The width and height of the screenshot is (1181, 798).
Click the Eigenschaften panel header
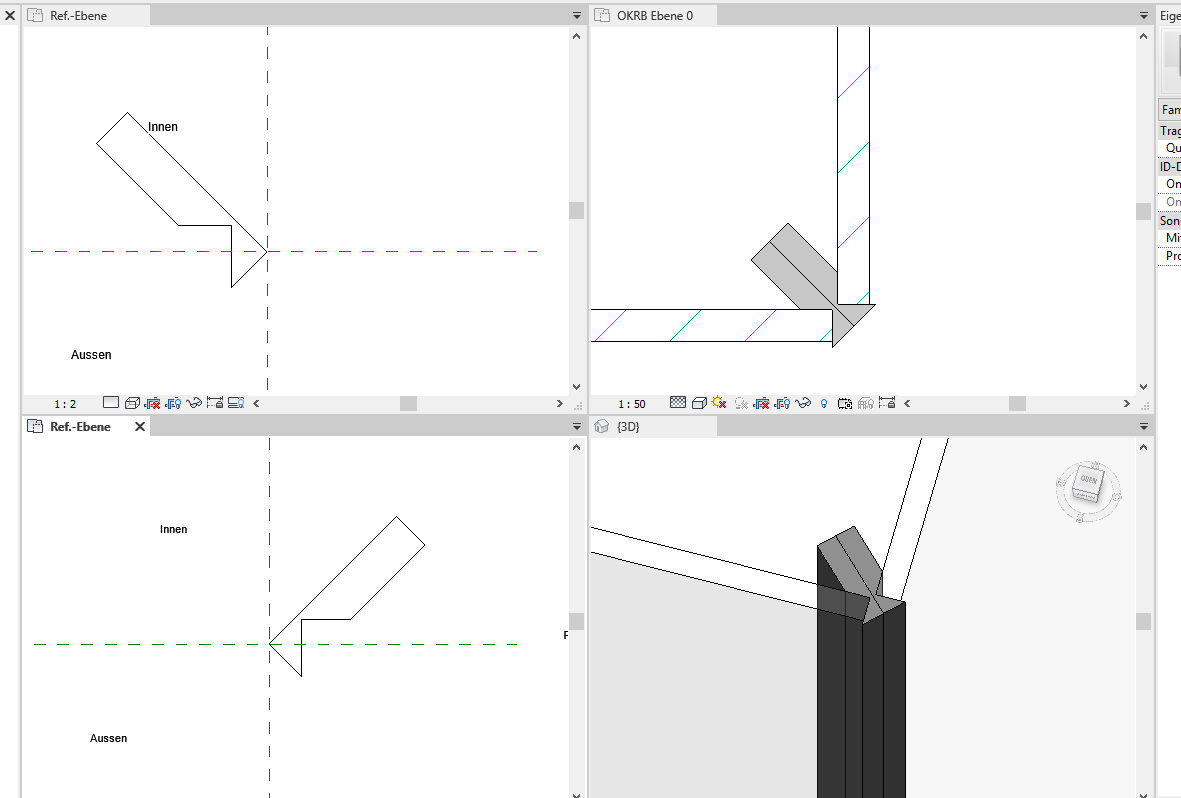tap(1169, 15)
